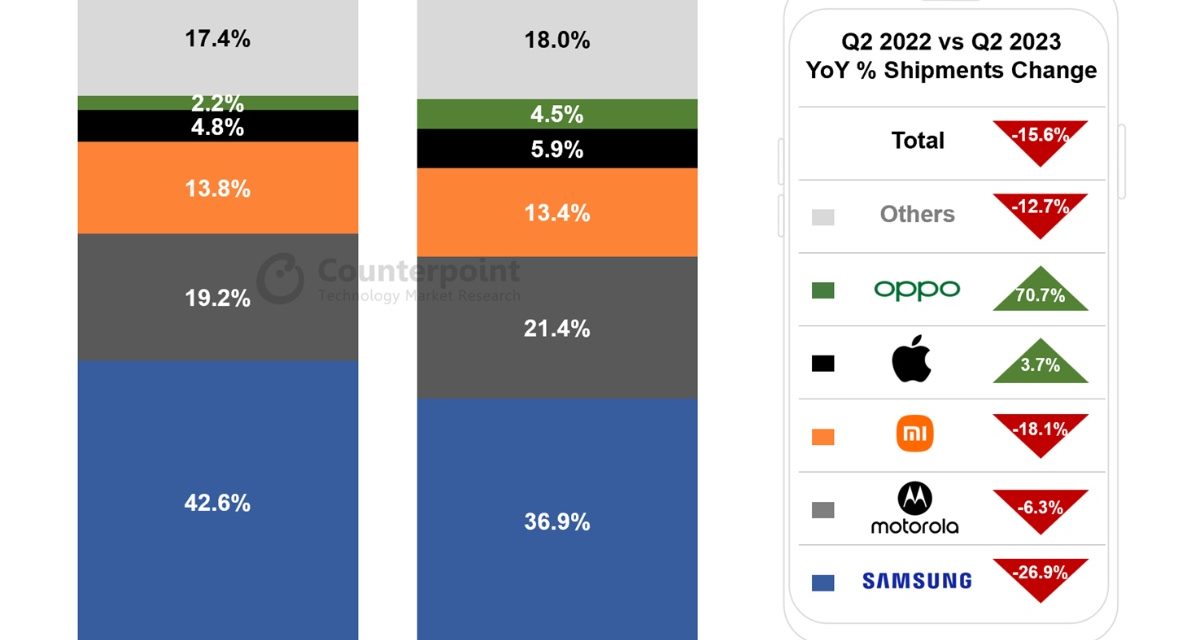Click the blue Samsung legend swatch
Image resolution: width=1200 pixels, height=640 pixels.
pos(823,582)
